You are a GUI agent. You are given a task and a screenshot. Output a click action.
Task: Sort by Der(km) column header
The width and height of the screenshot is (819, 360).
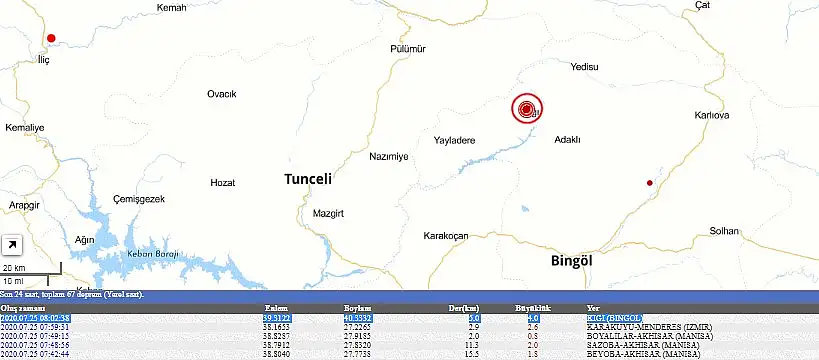[464, 308]
